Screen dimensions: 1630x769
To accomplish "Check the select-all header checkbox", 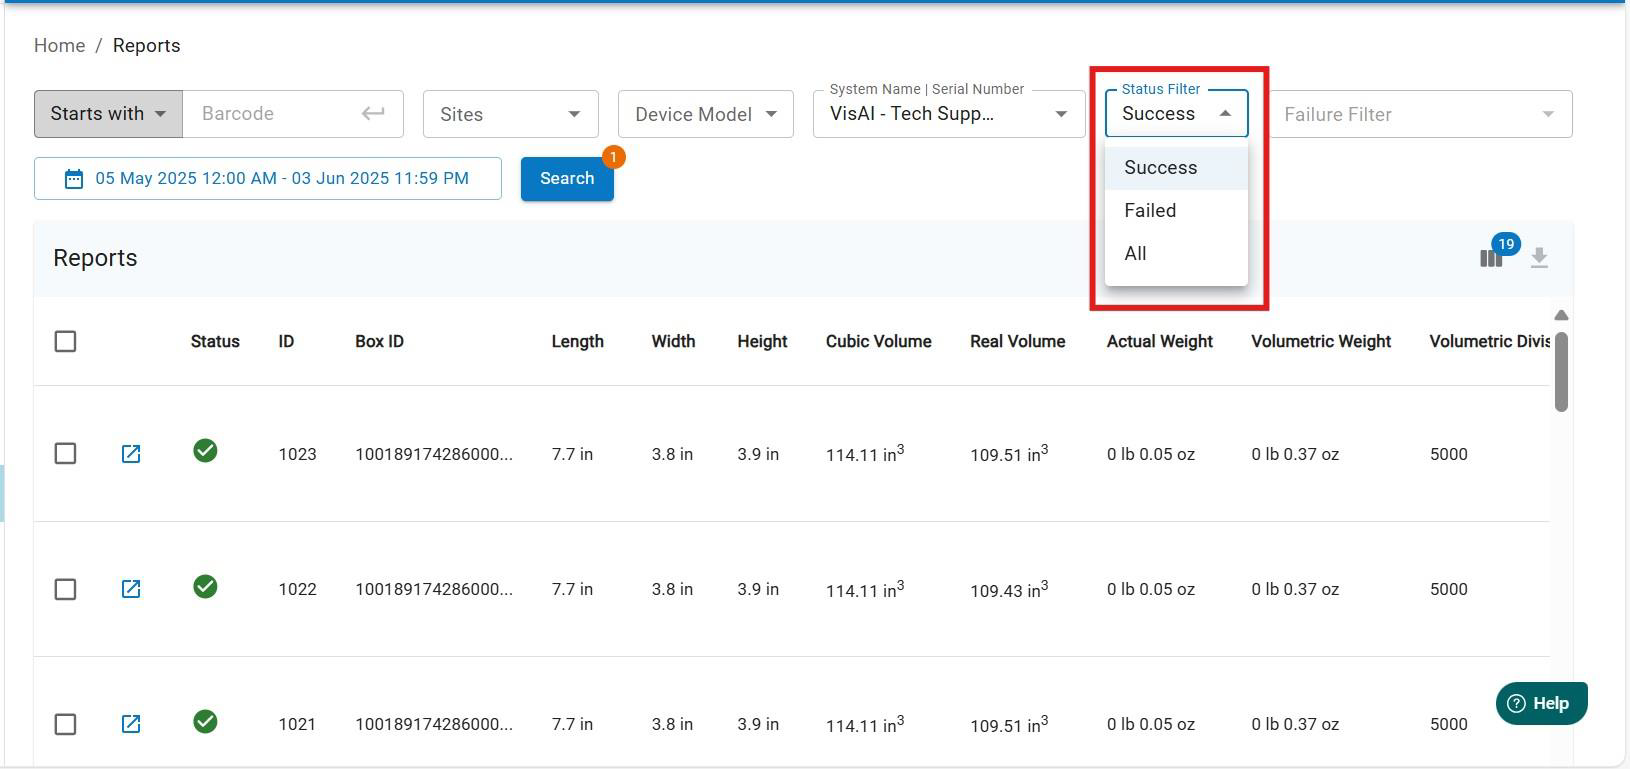I will pos(65,342).
